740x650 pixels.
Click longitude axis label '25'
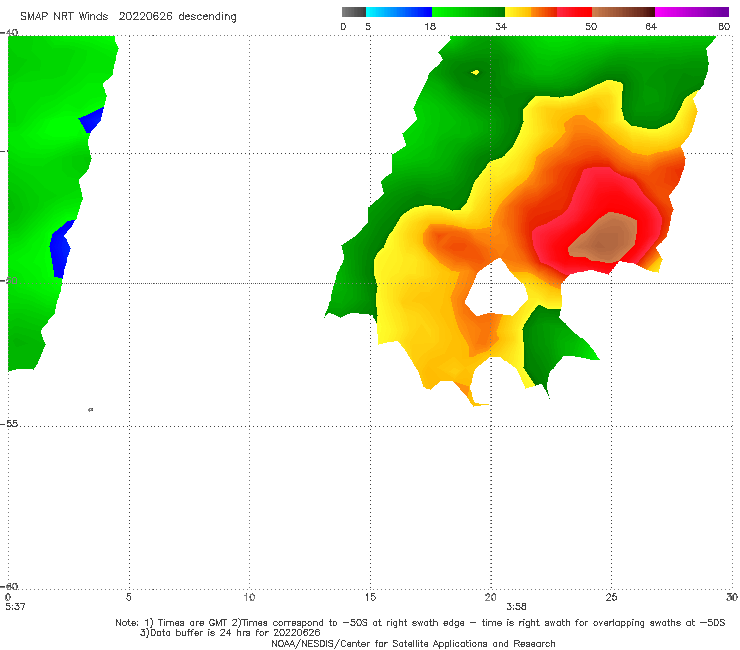[x=611, y=597]
